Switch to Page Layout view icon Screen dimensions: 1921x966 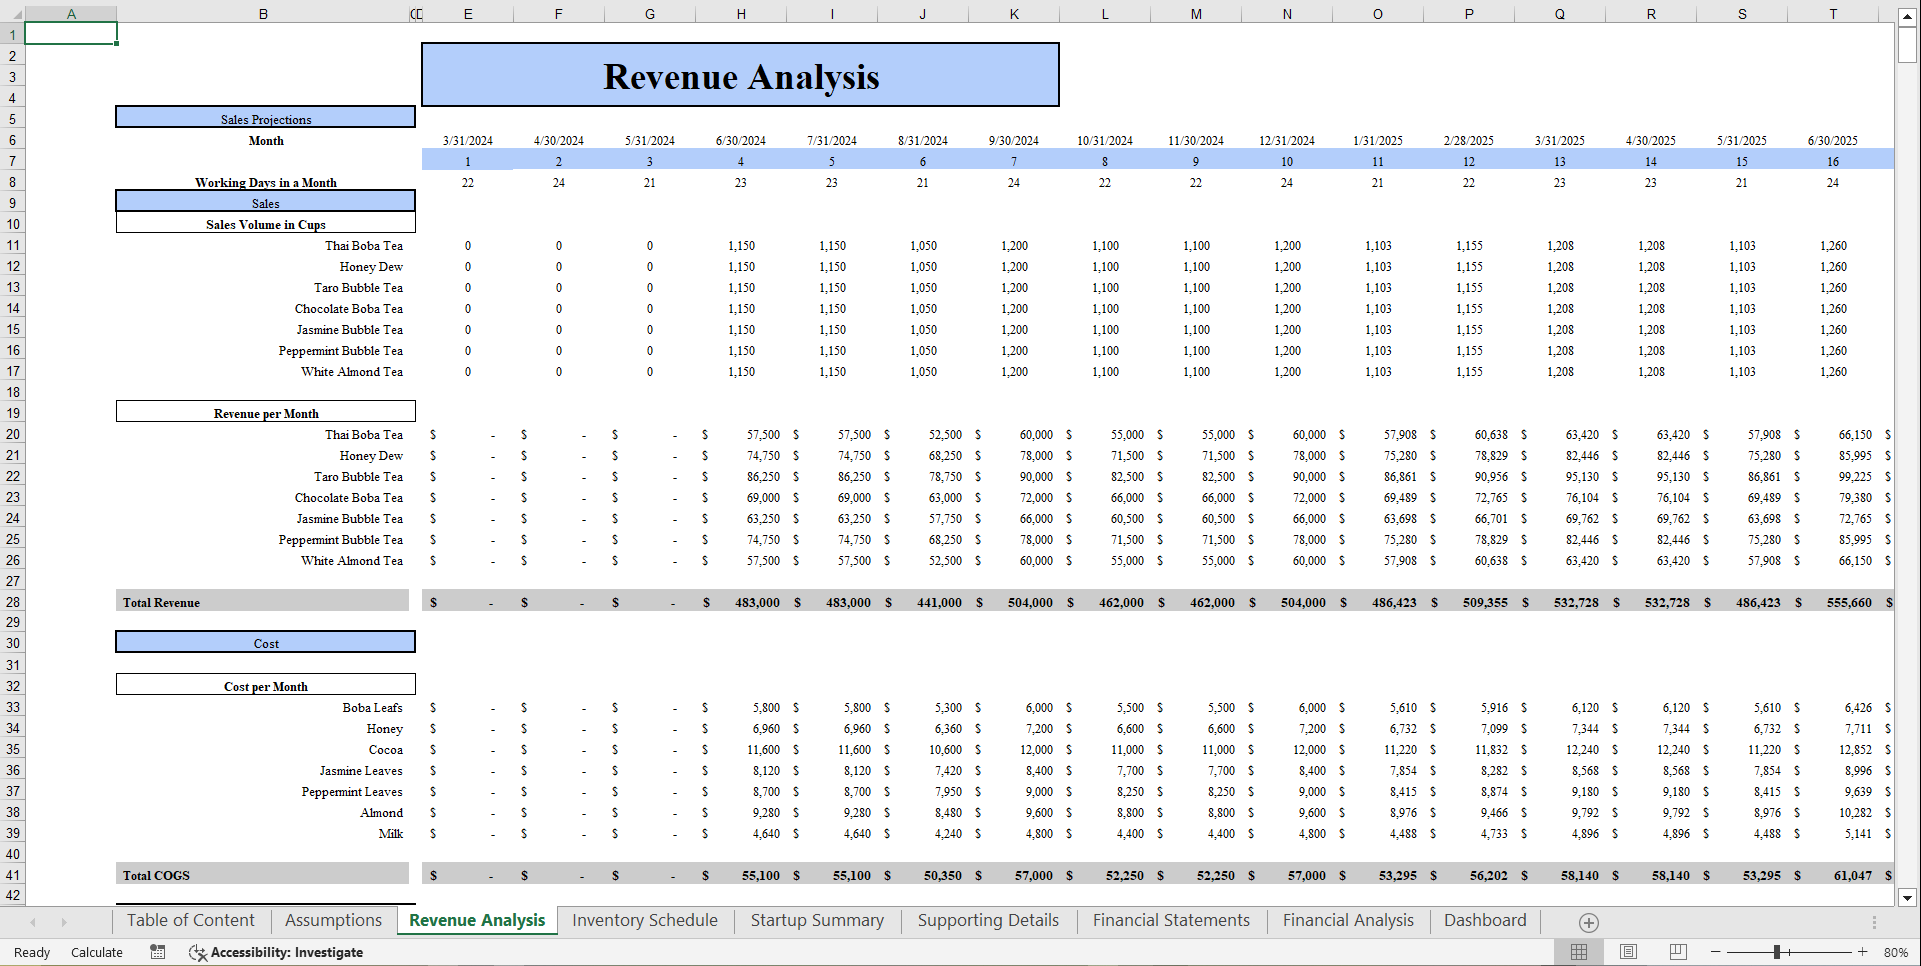(x=1628, y=952)
